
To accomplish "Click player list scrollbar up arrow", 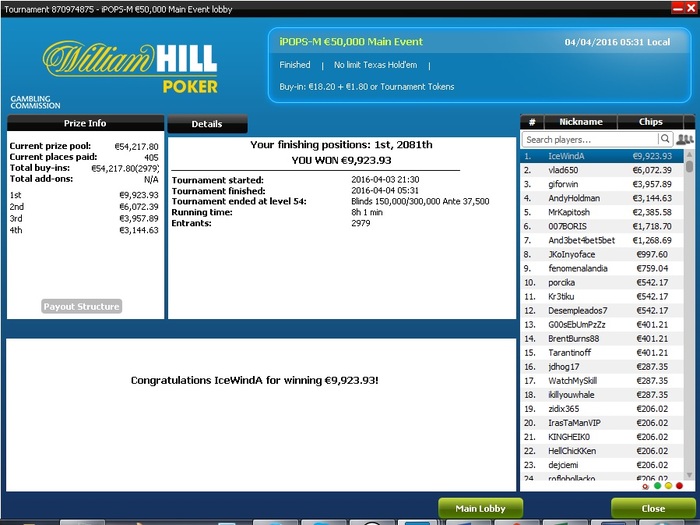I will coord(689,154).
